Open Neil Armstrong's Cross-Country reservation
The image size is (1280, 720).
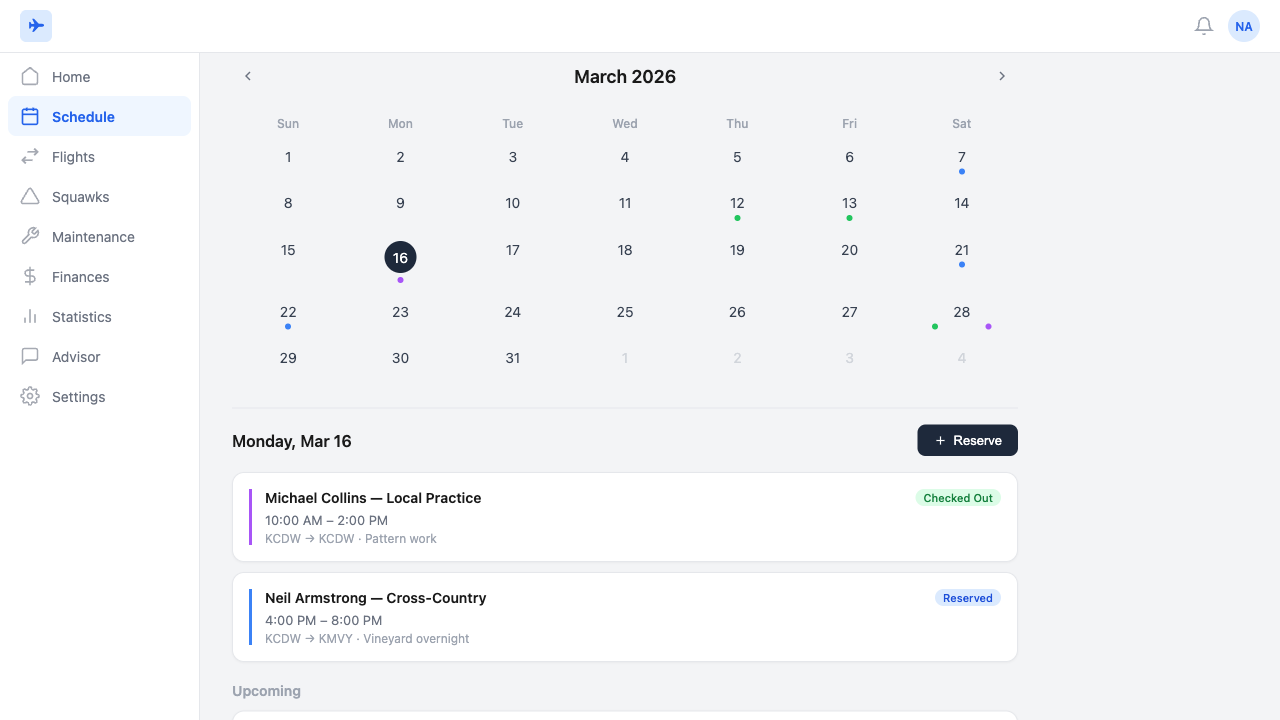(x=624, y=617)
